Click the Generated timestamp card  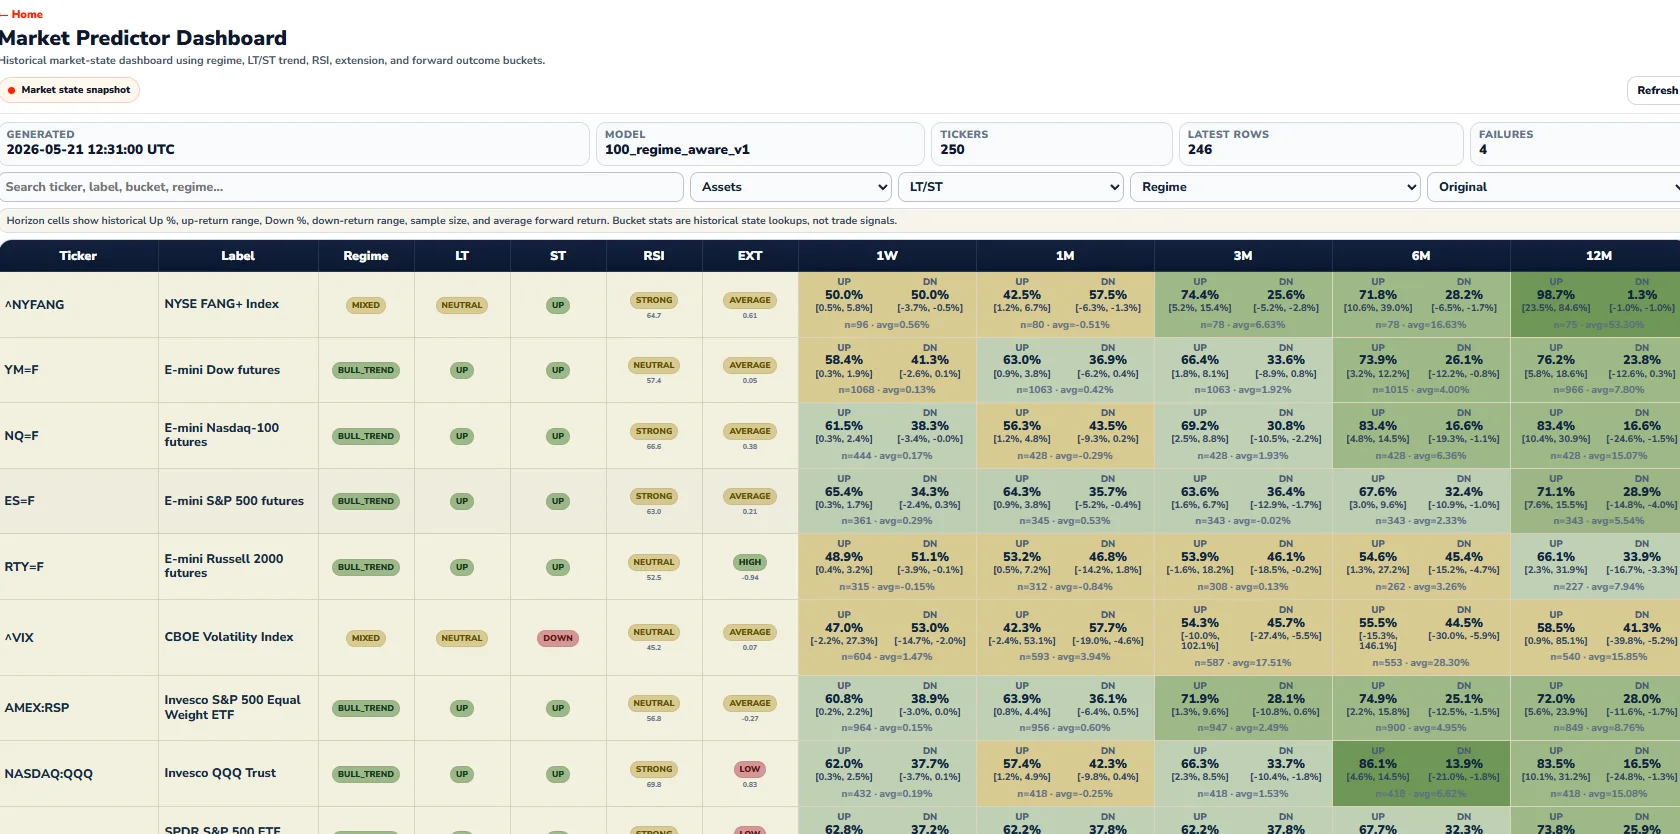pos(294,144)
